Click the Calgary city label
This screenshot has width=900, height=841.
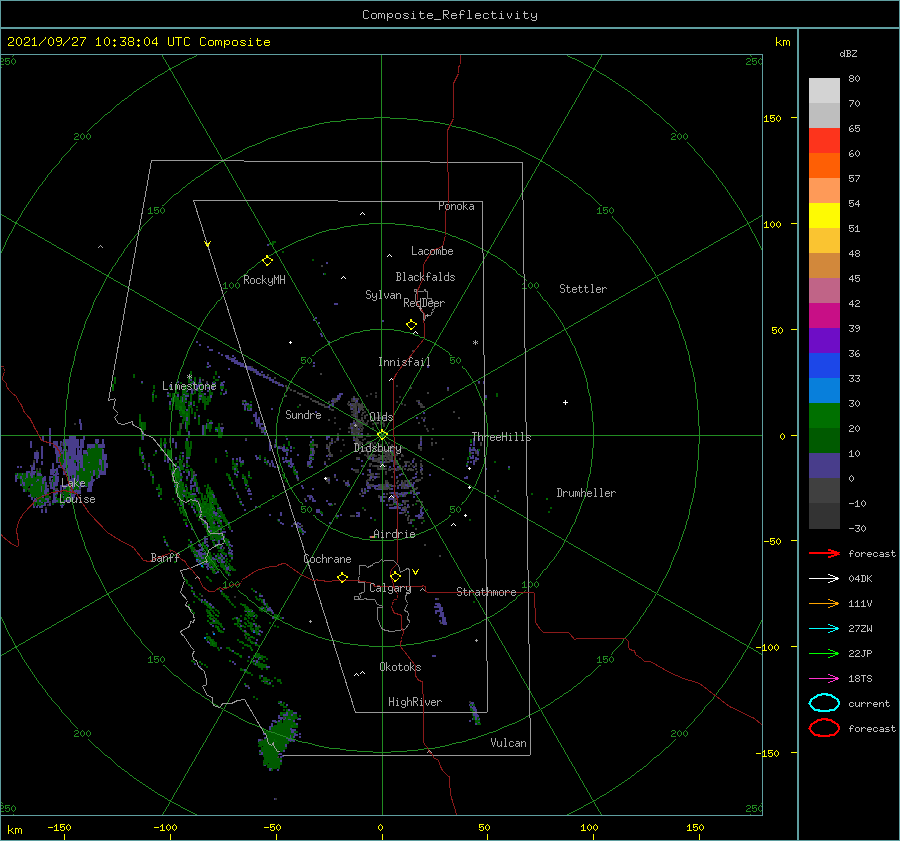pos(390,588)
